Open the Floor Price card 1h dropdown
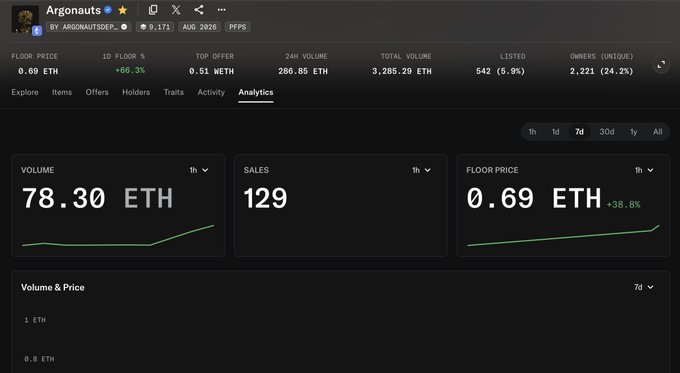This screenshot has height=373, width=680. pos(644,170)
